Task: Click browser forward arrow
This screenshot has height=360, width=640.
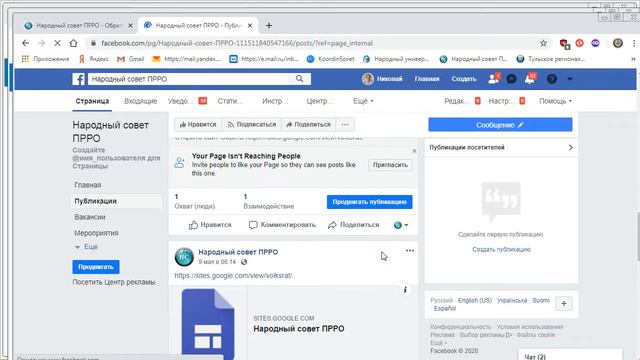Action: (42, 43)
